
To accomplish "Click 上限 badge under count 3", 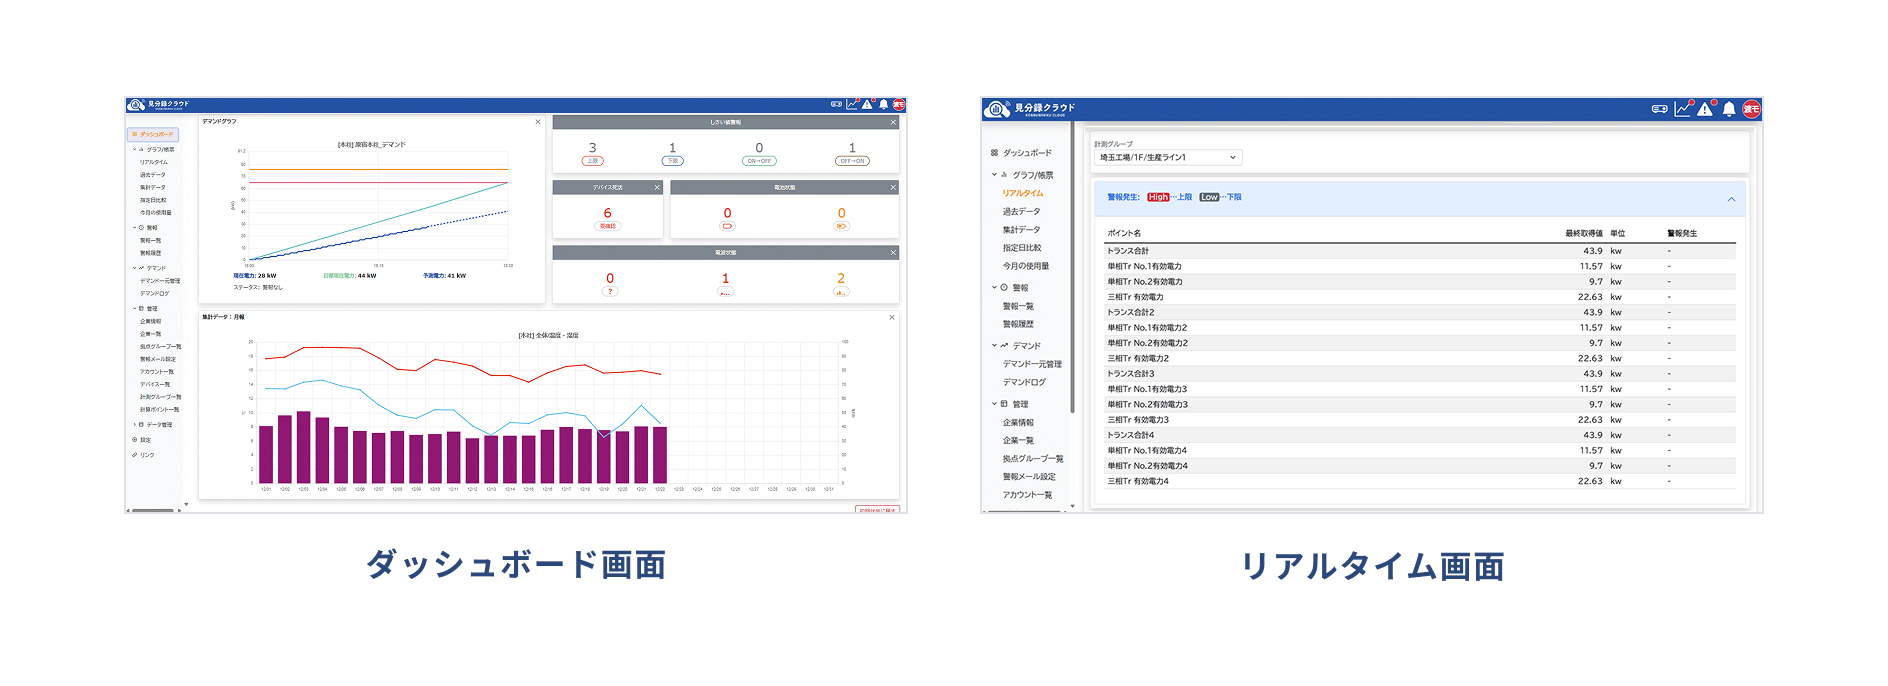I will click(592, 161).
